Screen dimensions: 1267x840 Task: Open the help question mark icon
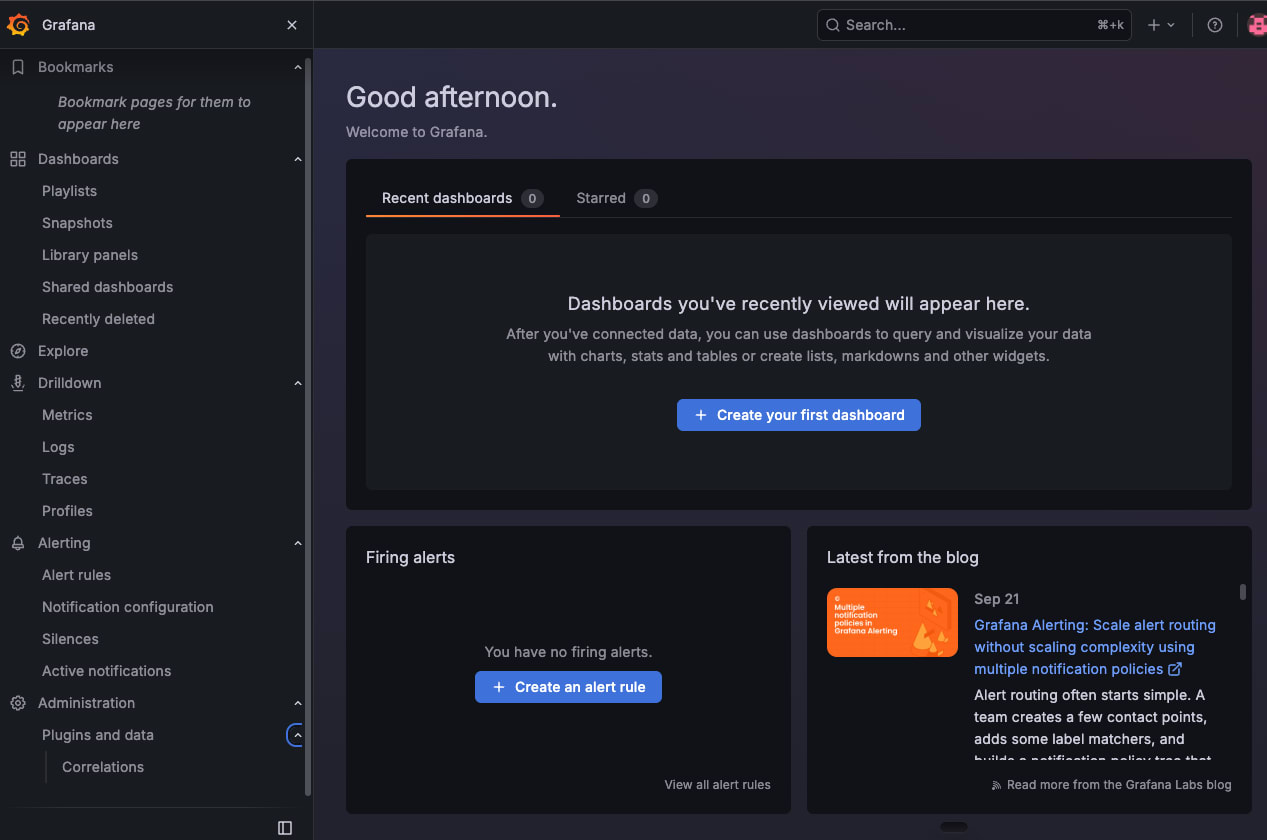[1215, 25]
